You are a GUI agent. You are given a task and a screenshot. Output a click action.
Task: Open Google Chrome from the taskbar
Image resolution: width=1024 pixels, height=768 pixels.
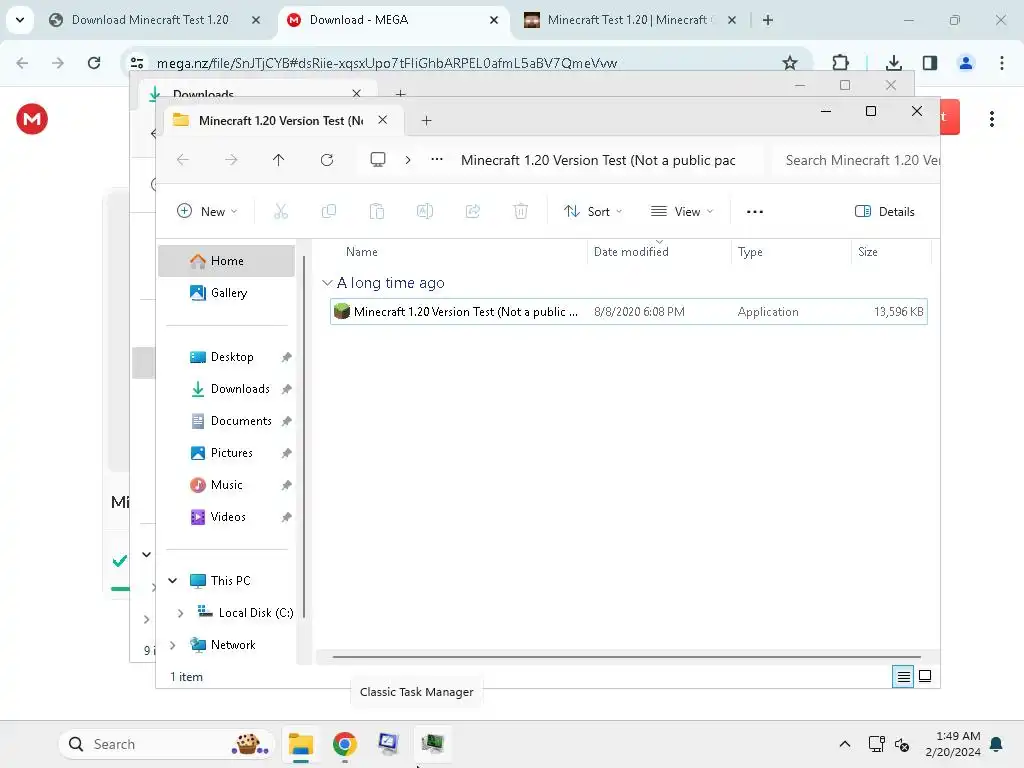345,744
